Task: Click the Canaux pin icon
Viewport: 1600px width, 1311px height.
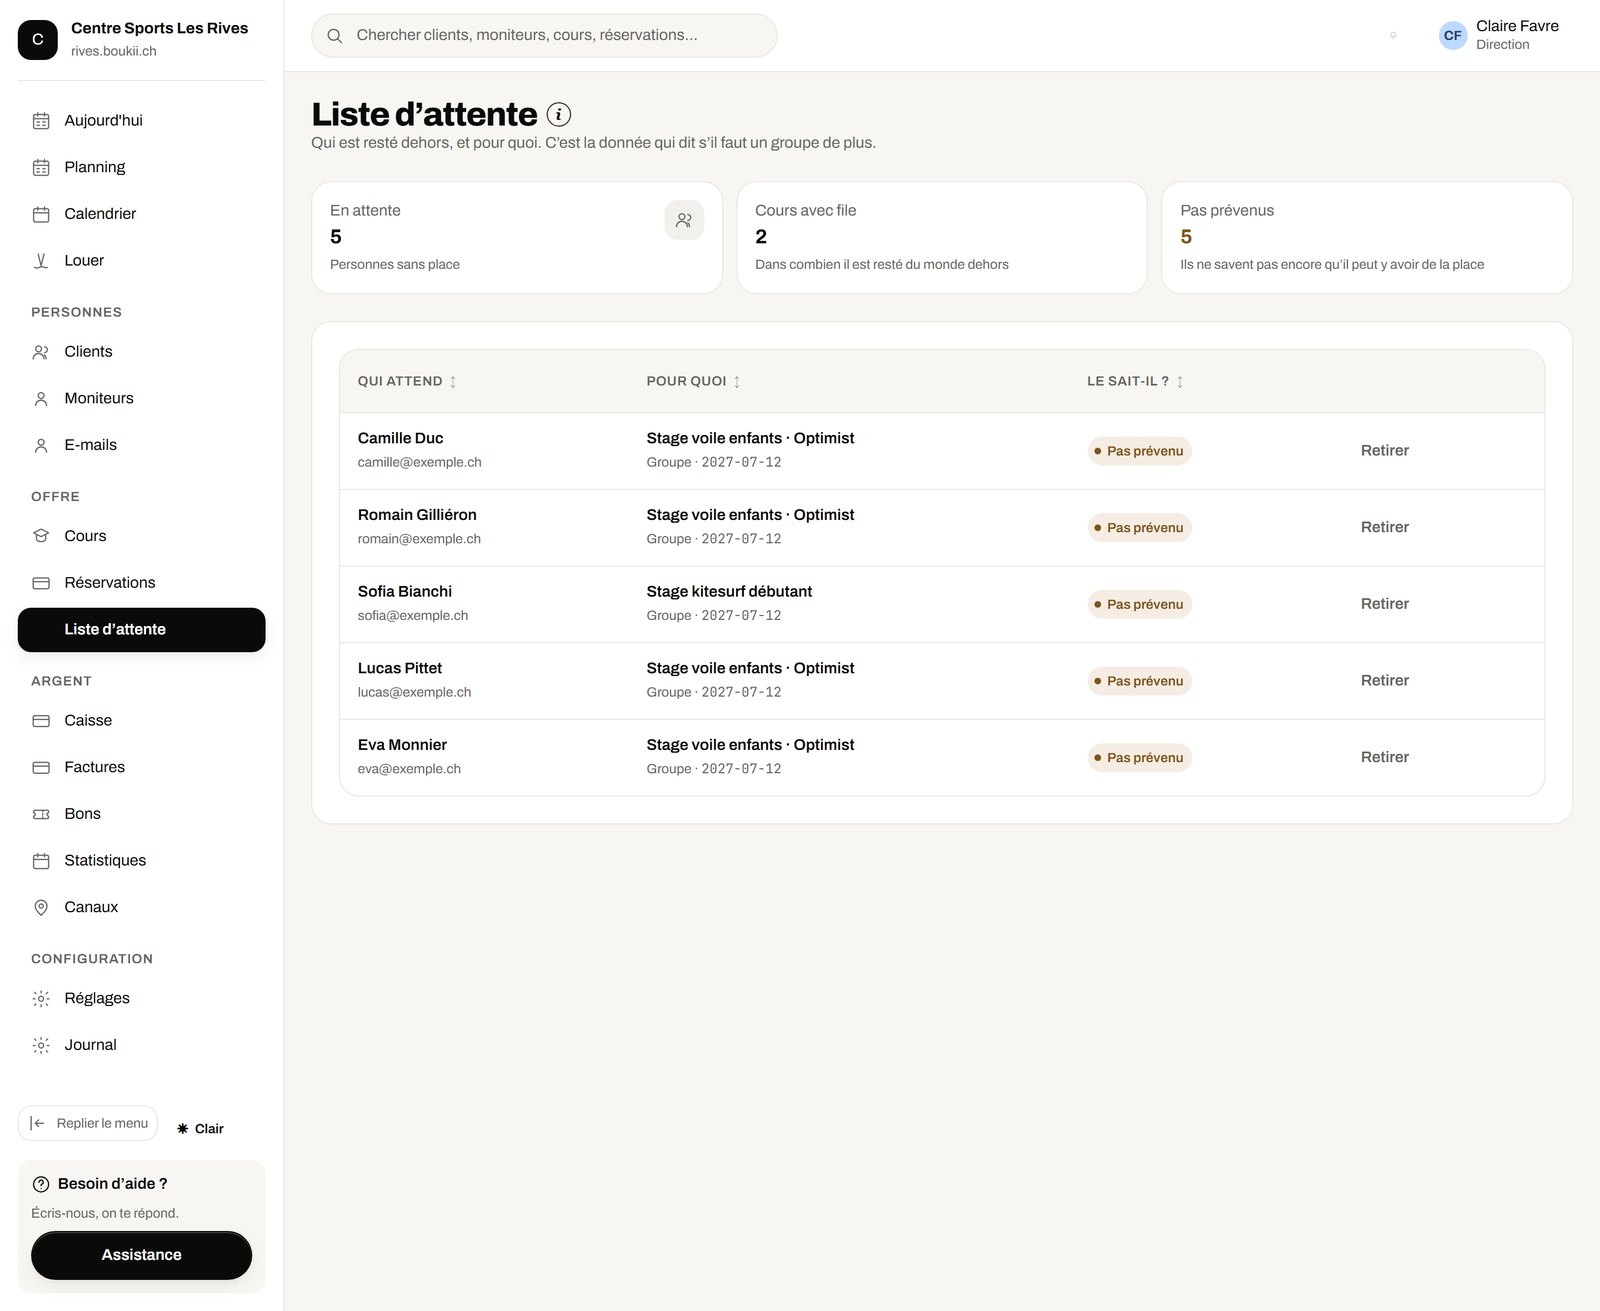Action: tap(41, 907)
